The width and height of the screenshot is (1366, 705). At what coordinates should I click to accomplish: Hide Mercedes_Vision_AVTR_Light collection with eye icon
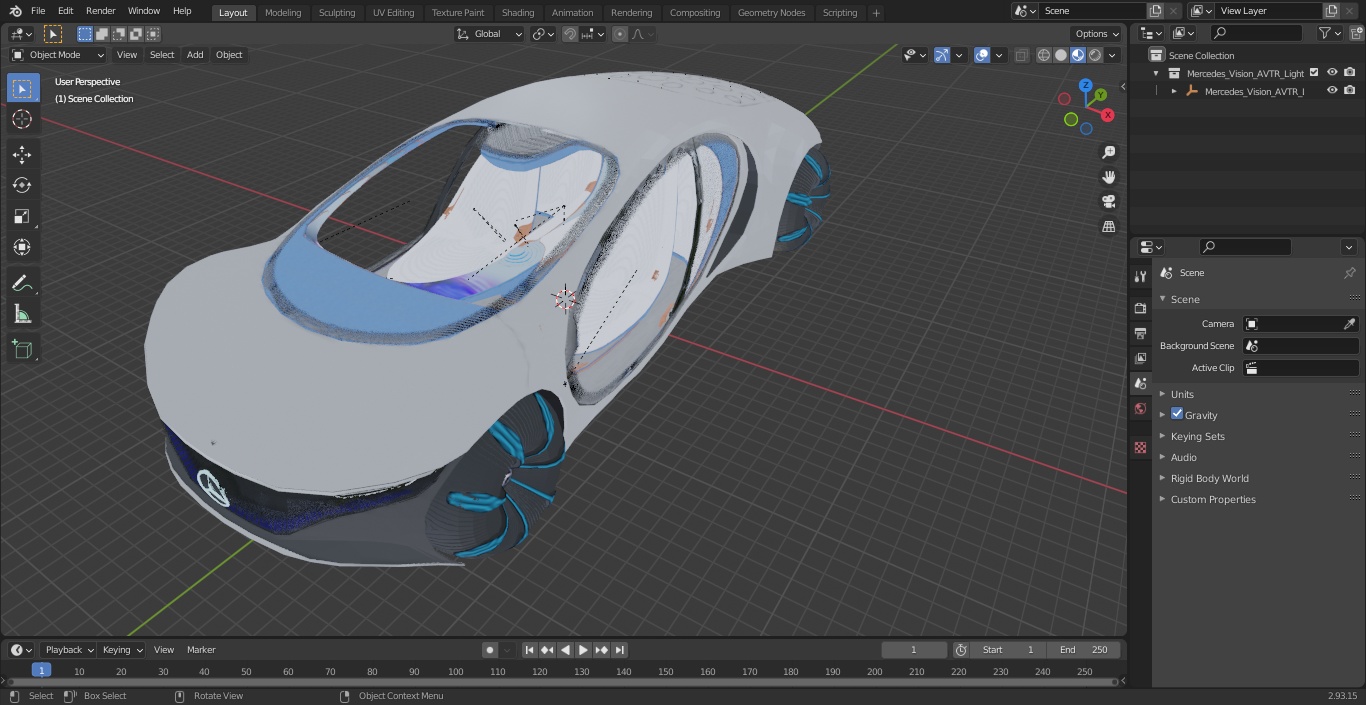(x=1332, y=73)
